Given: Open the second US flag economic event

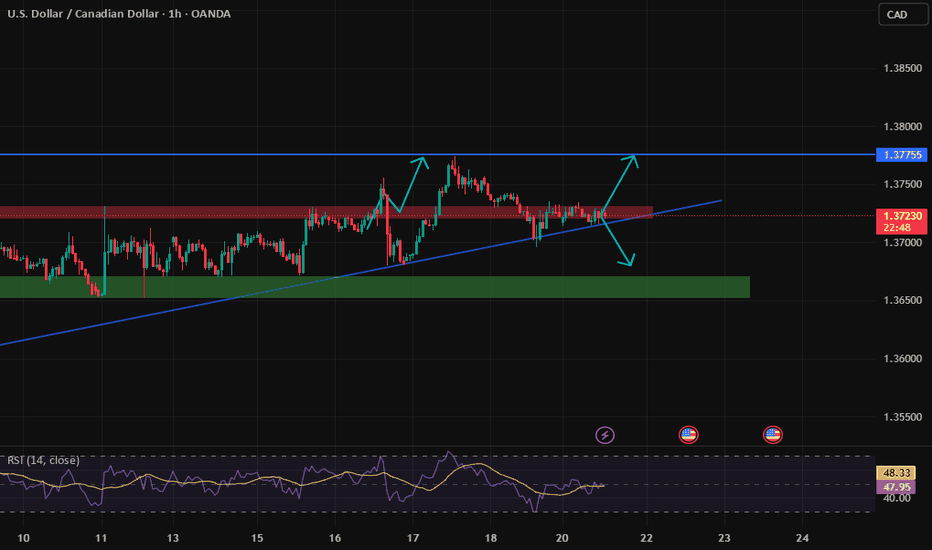Looking at the screenshot, I should point(773,435).
